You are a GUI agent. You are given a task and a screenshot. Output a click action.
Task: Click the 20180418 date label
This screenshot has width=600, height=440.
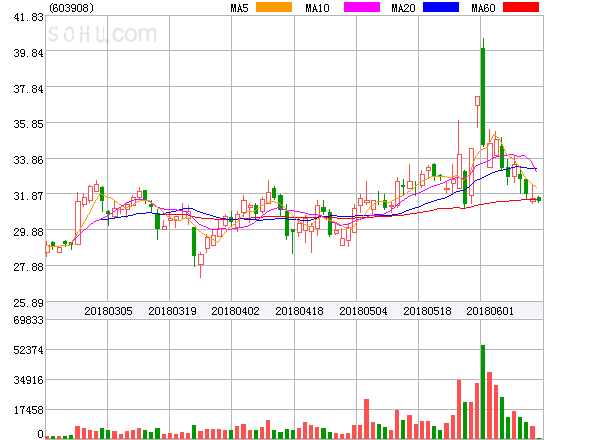[x=299, y=311]
